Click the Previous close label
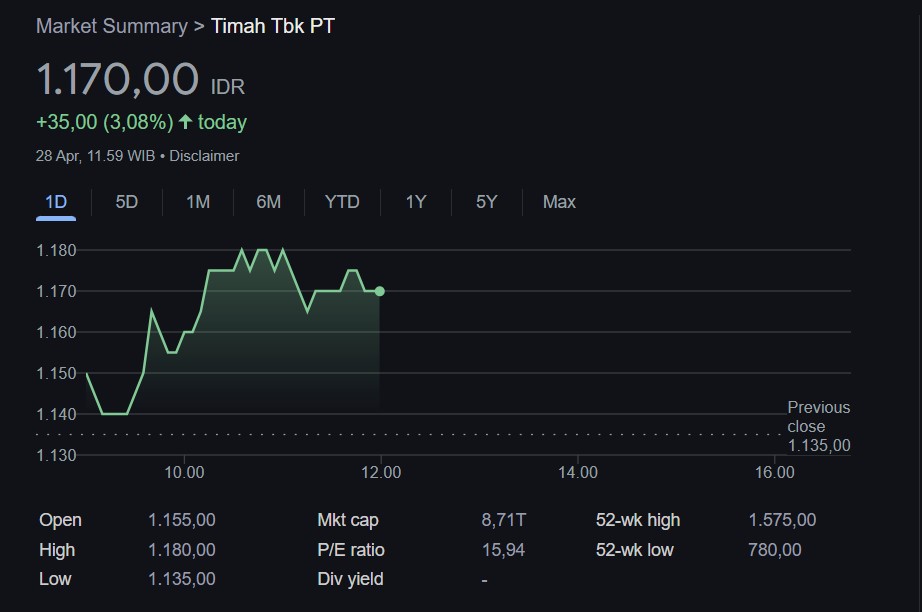Image resolution: width=922 pixels, height=612 pixels. pyautogui.click(x=818, y=417)
